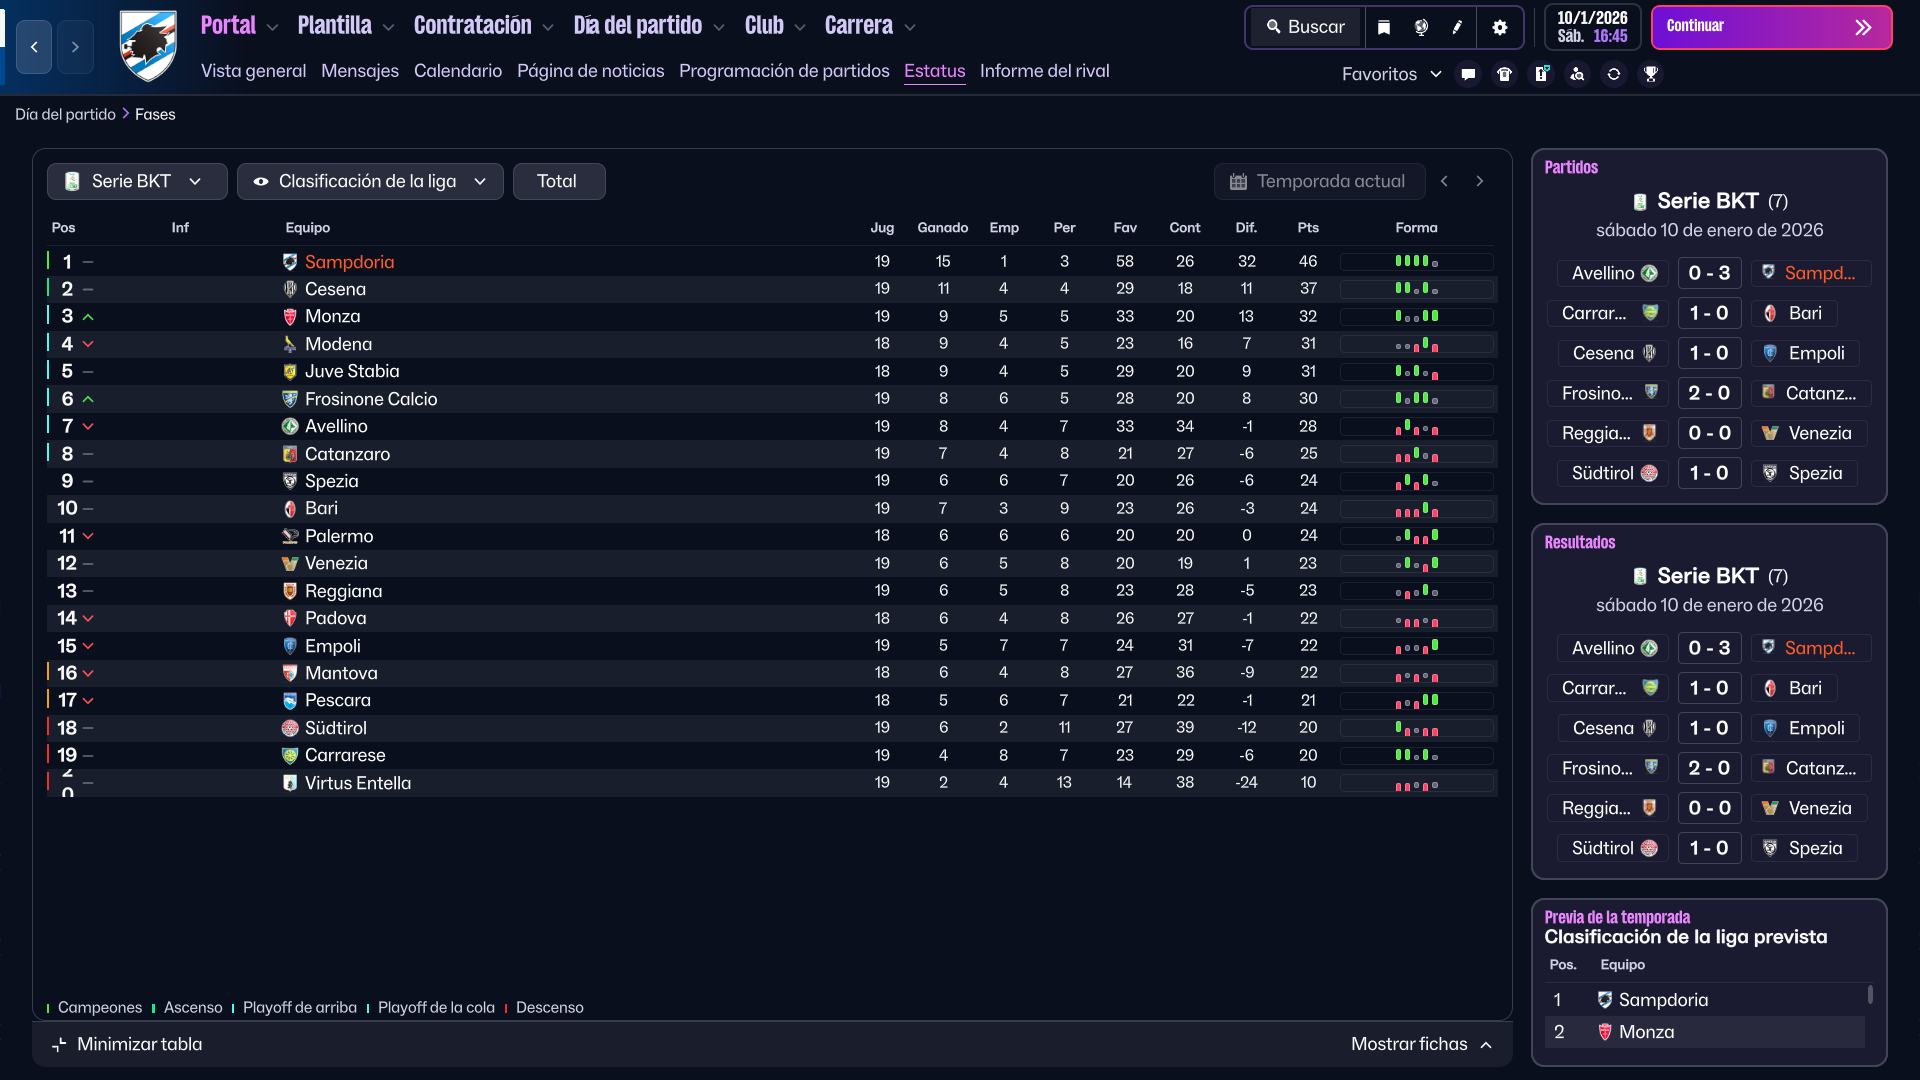
Task: Expand the Favoritos dropdown
Action: (1391, 74)
